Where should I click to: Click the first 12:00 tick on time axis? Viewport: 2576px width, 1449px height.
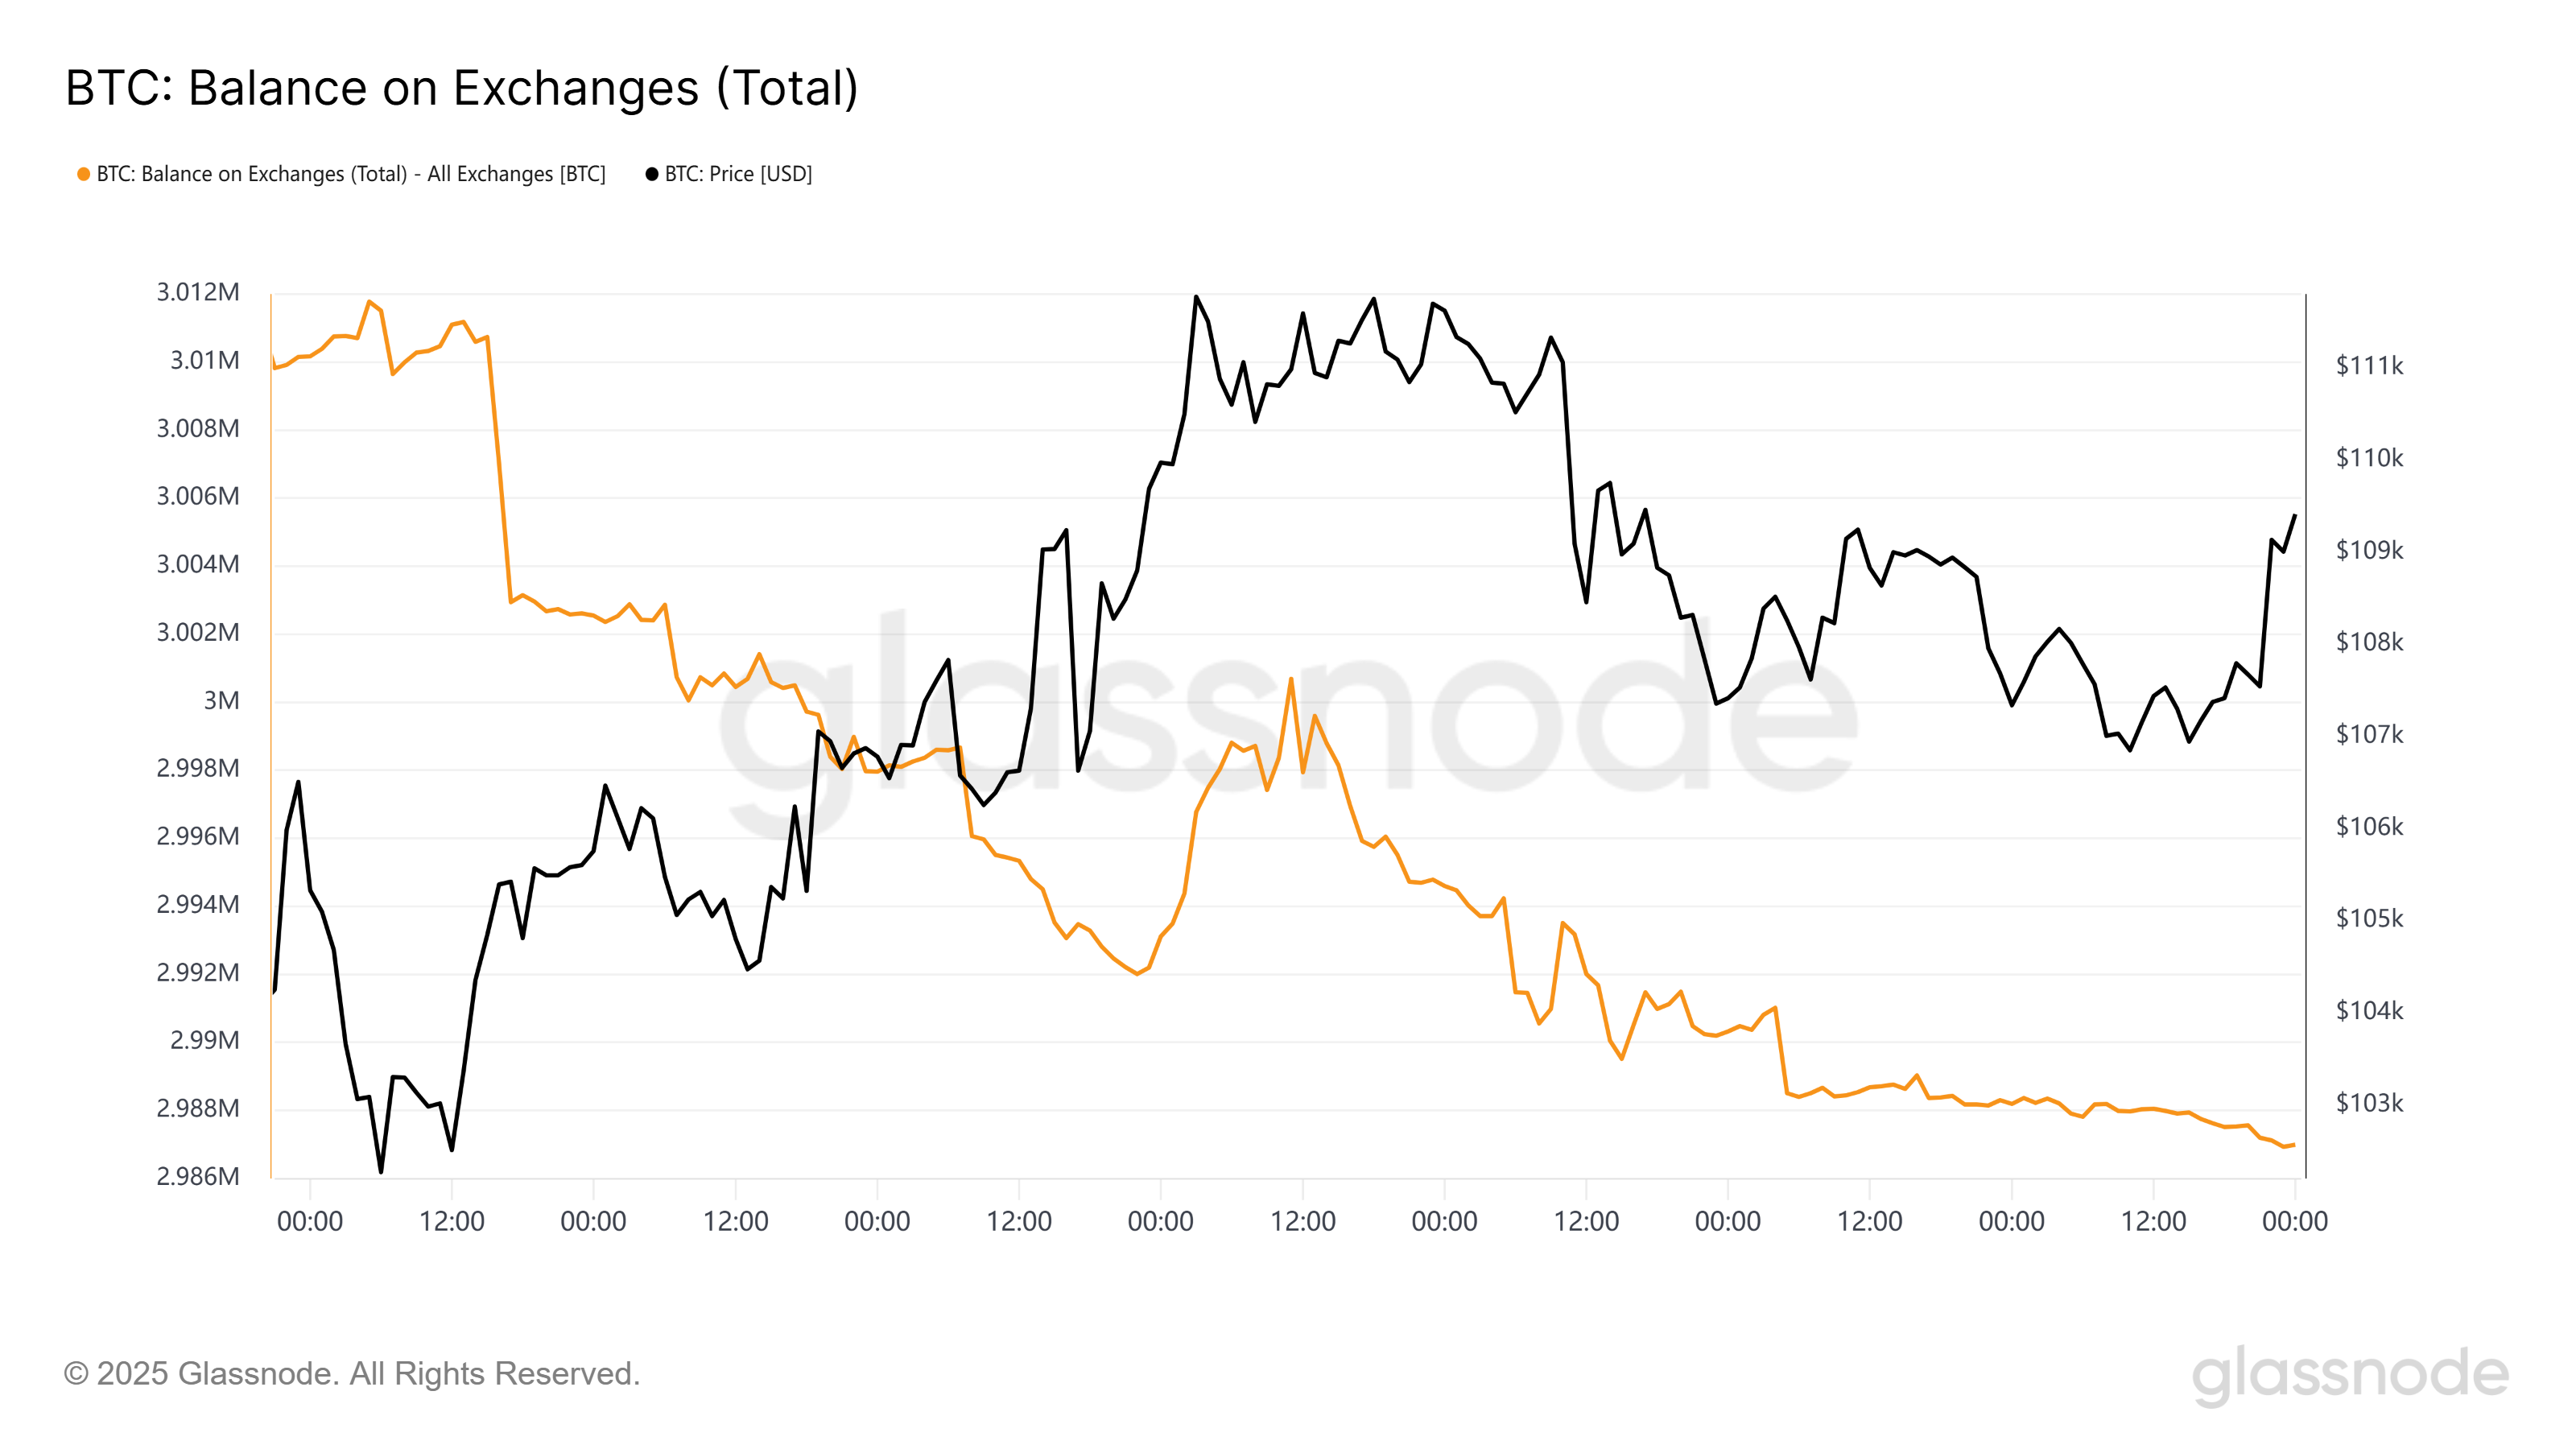pos(452,1221)
